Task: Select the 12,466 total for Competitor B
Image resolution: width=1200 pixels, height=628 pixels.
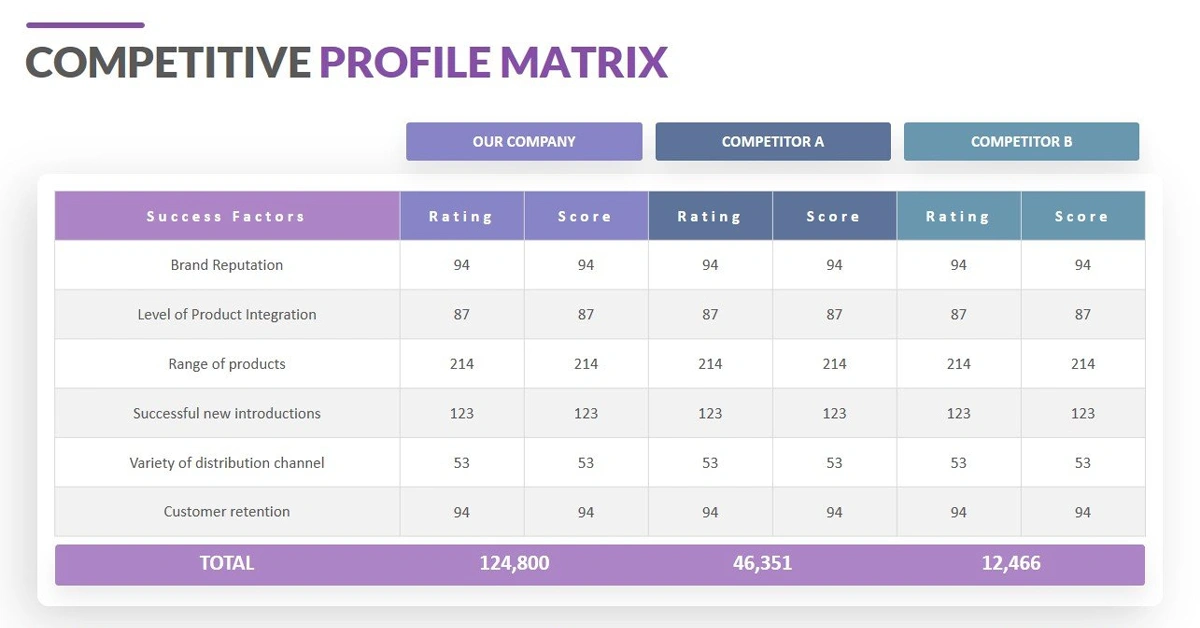Action: [1011, 563]
